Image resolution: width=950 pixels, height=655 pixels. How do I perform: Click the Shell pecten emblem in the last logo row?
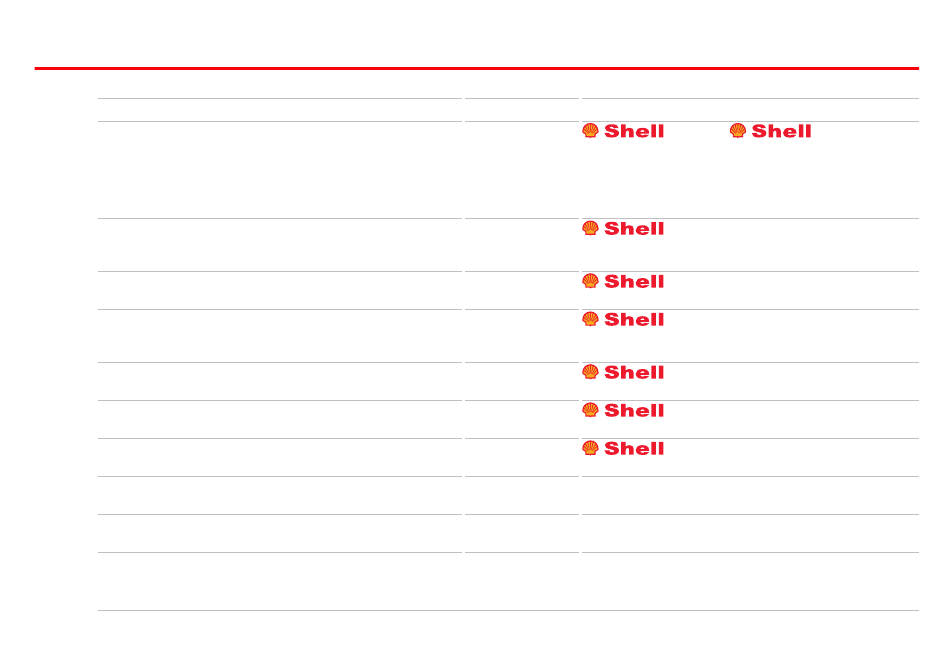point(590,448)
